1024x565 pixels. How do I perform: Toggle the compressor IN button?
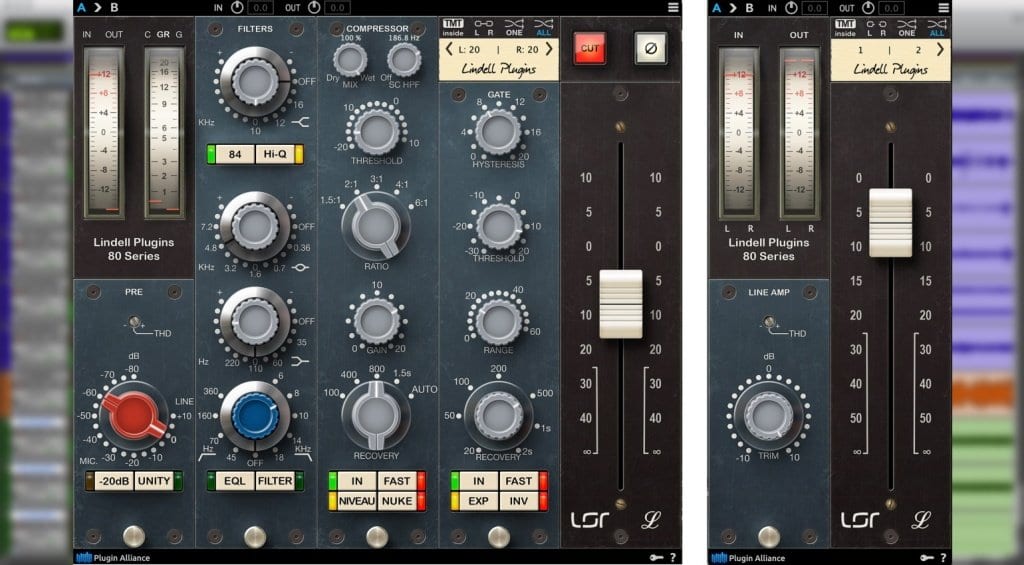pyautogui.click(x=357, y=481)
